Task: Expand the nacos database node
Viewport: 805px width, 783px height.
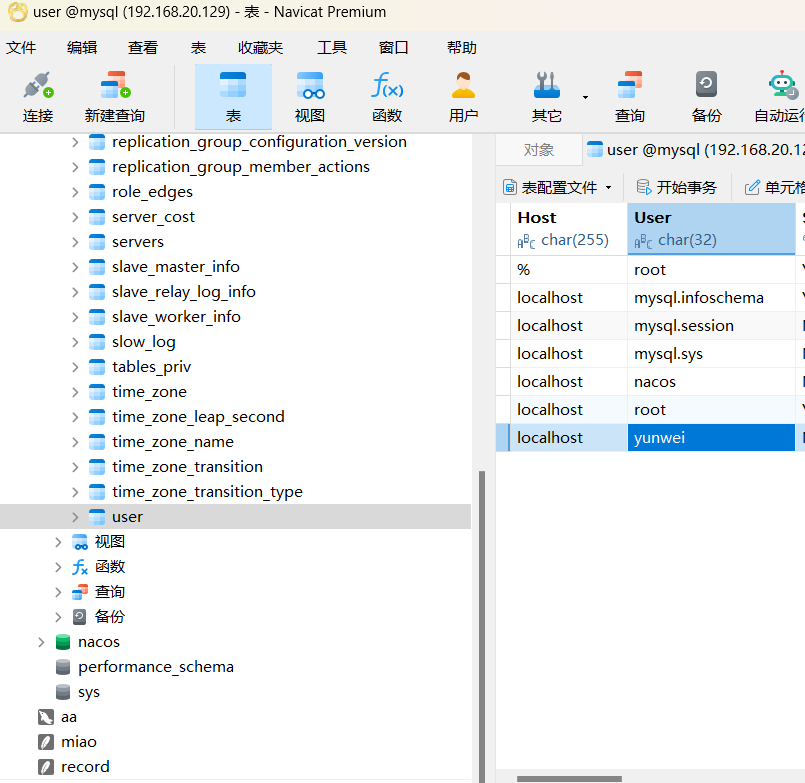Action: (42, 642)
